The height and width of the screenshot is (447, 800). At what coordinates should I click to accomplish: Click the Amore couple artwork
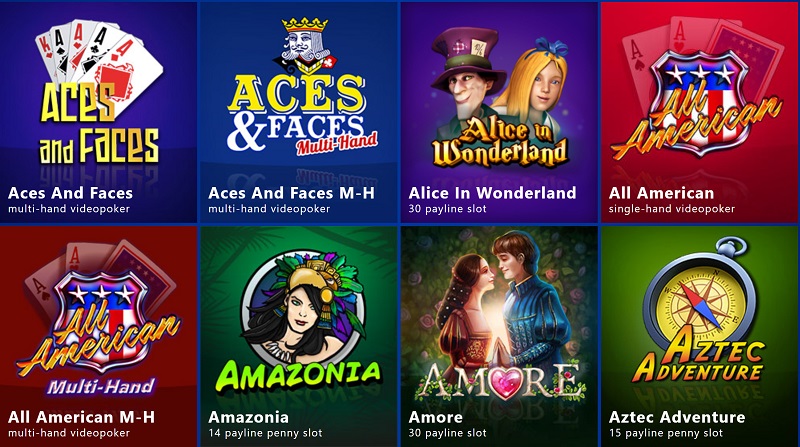[x=499, y=316]
